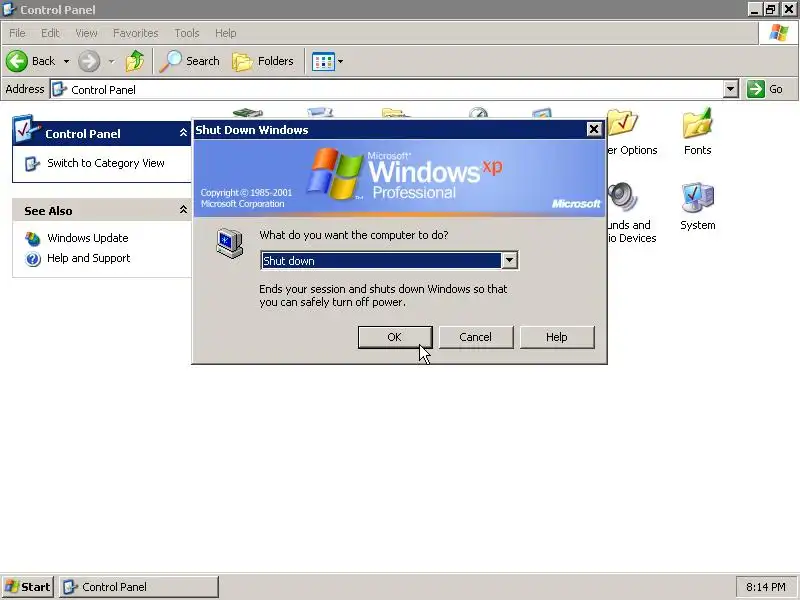This screenshot has width=800, height=600.
Task: Minimize the Control Panel window
Action: click(x=755, y=9)
